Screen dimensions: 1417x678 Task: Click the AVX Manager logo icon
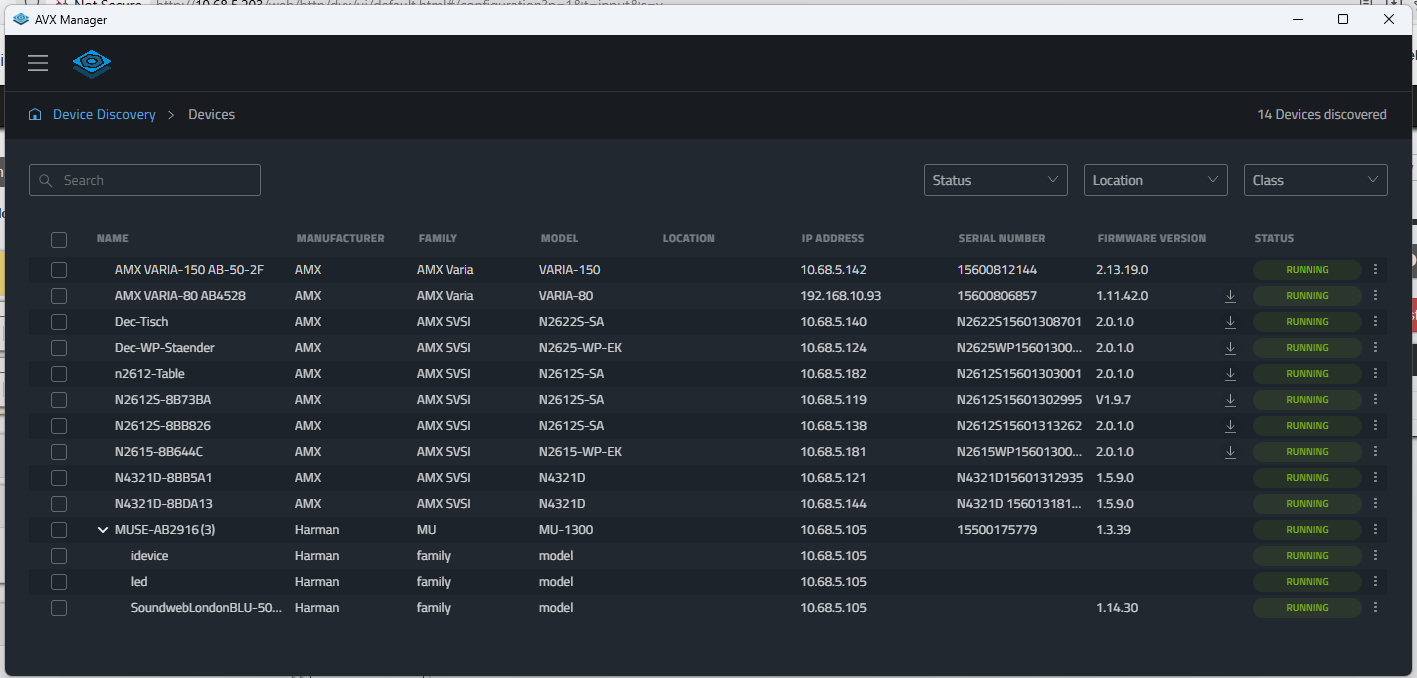click(x=92, y=64)
